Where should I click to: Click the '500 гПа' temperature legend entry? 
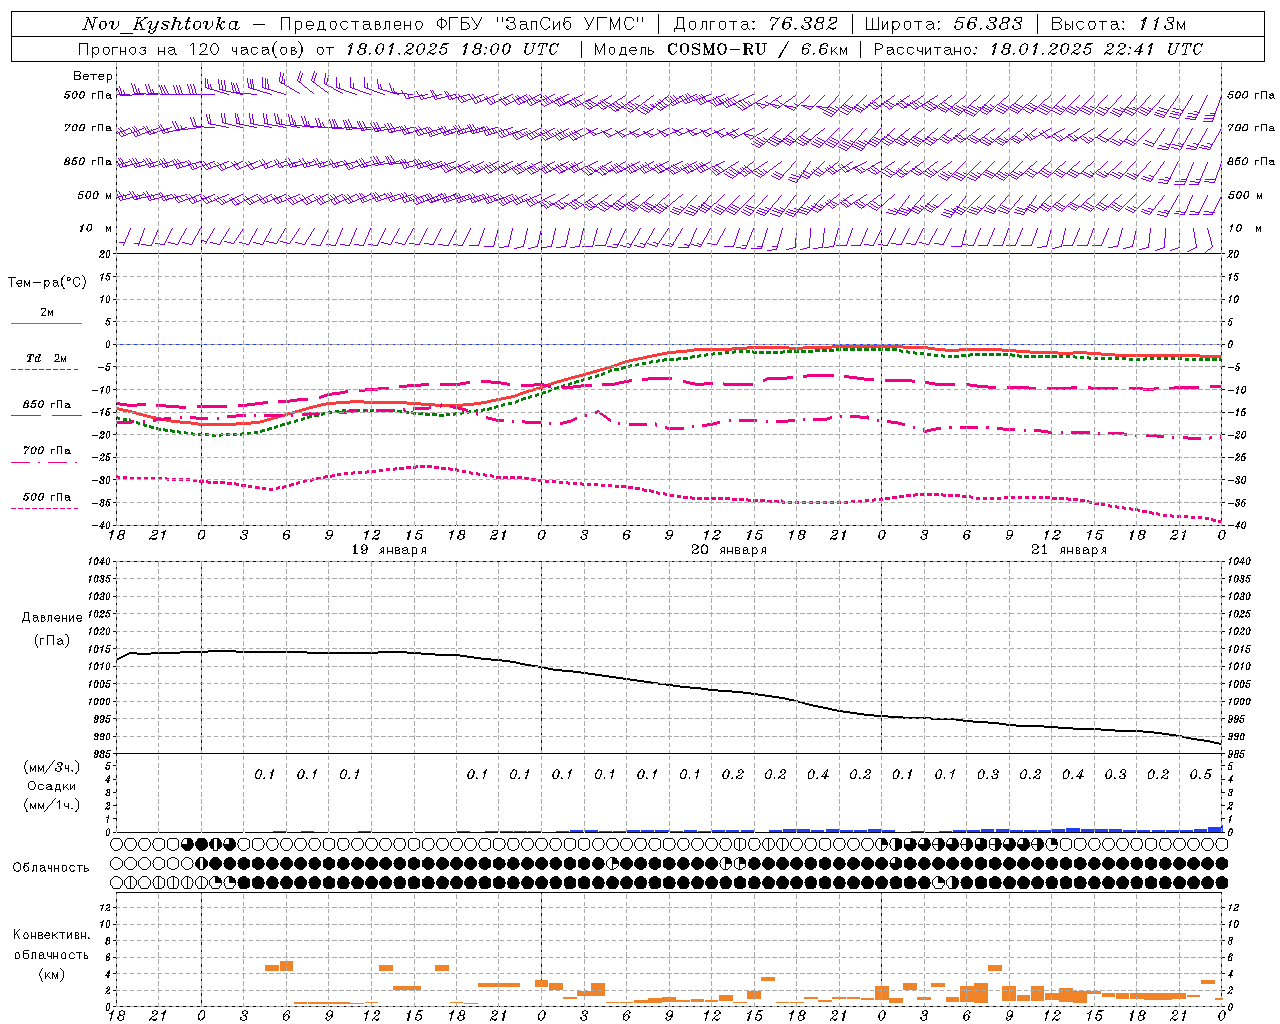(x=47, y=497)
